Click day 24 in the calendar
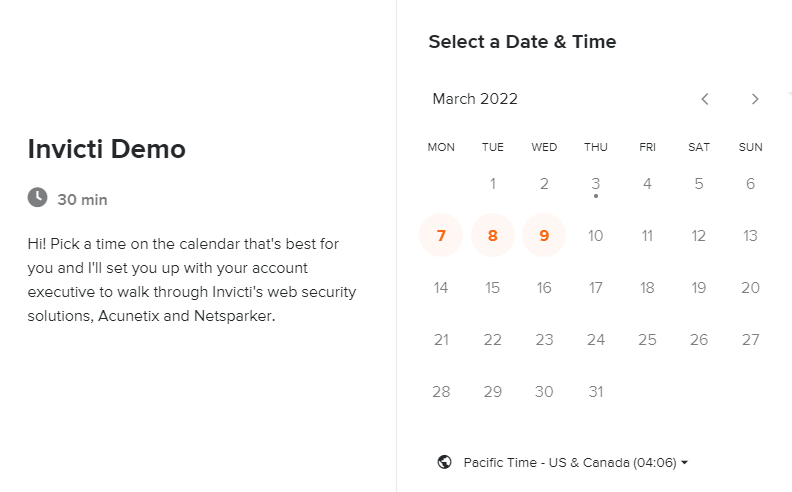 (596, 339)
